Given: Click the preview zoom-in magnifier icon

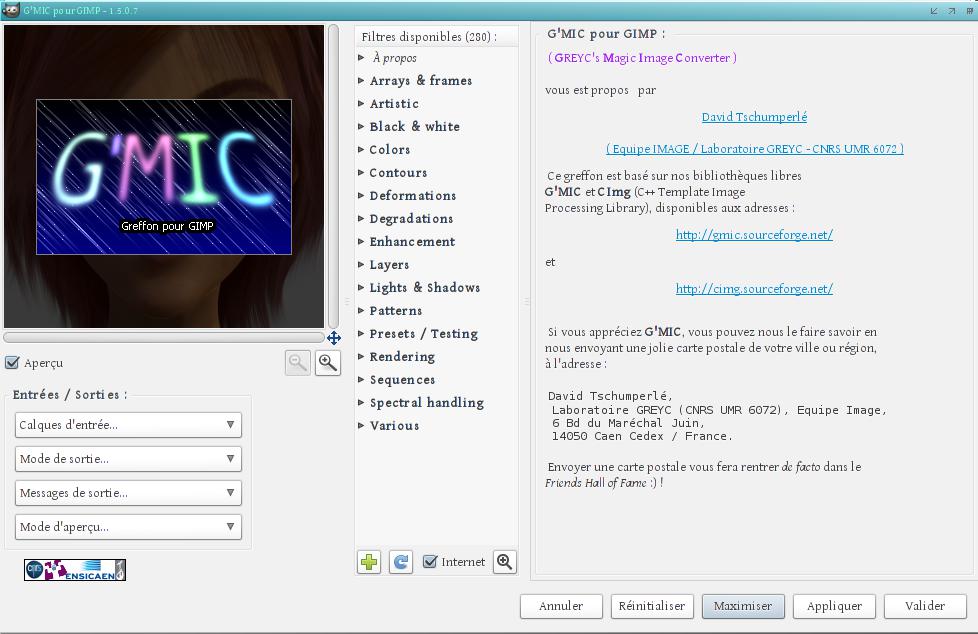Looking at the screenshot, I should click(327, 363).
